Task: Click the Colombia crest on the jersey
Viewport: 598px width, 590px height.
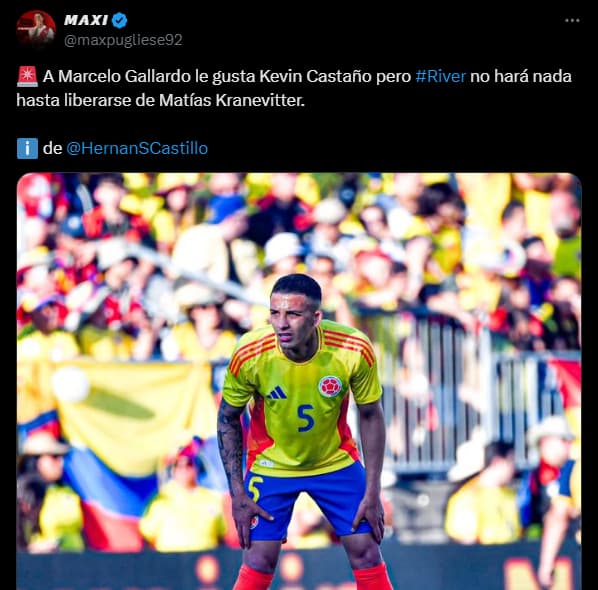Action: 330,386
